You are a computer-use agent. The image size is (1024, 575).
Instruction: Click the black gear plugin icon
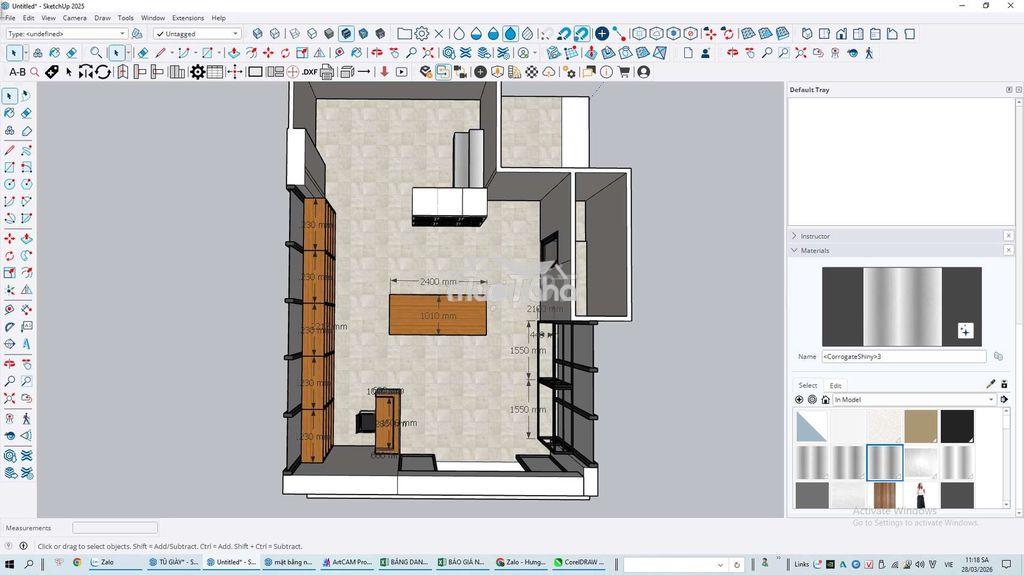pos(198,72)
